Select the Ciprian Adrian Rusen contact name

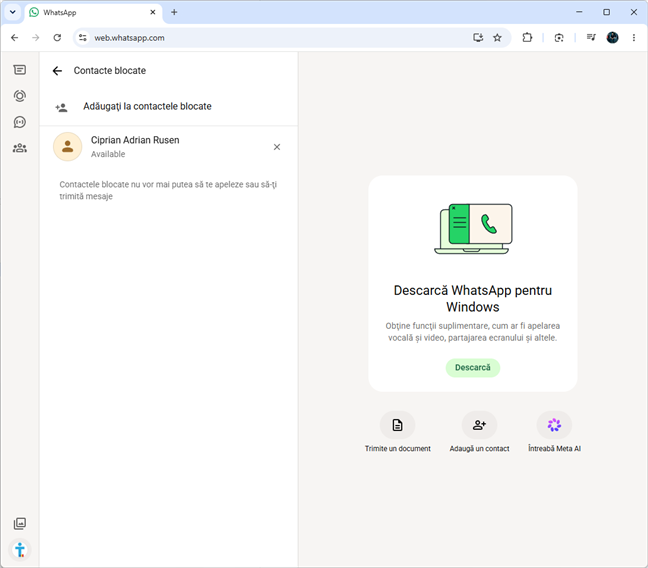pos(135,140)
